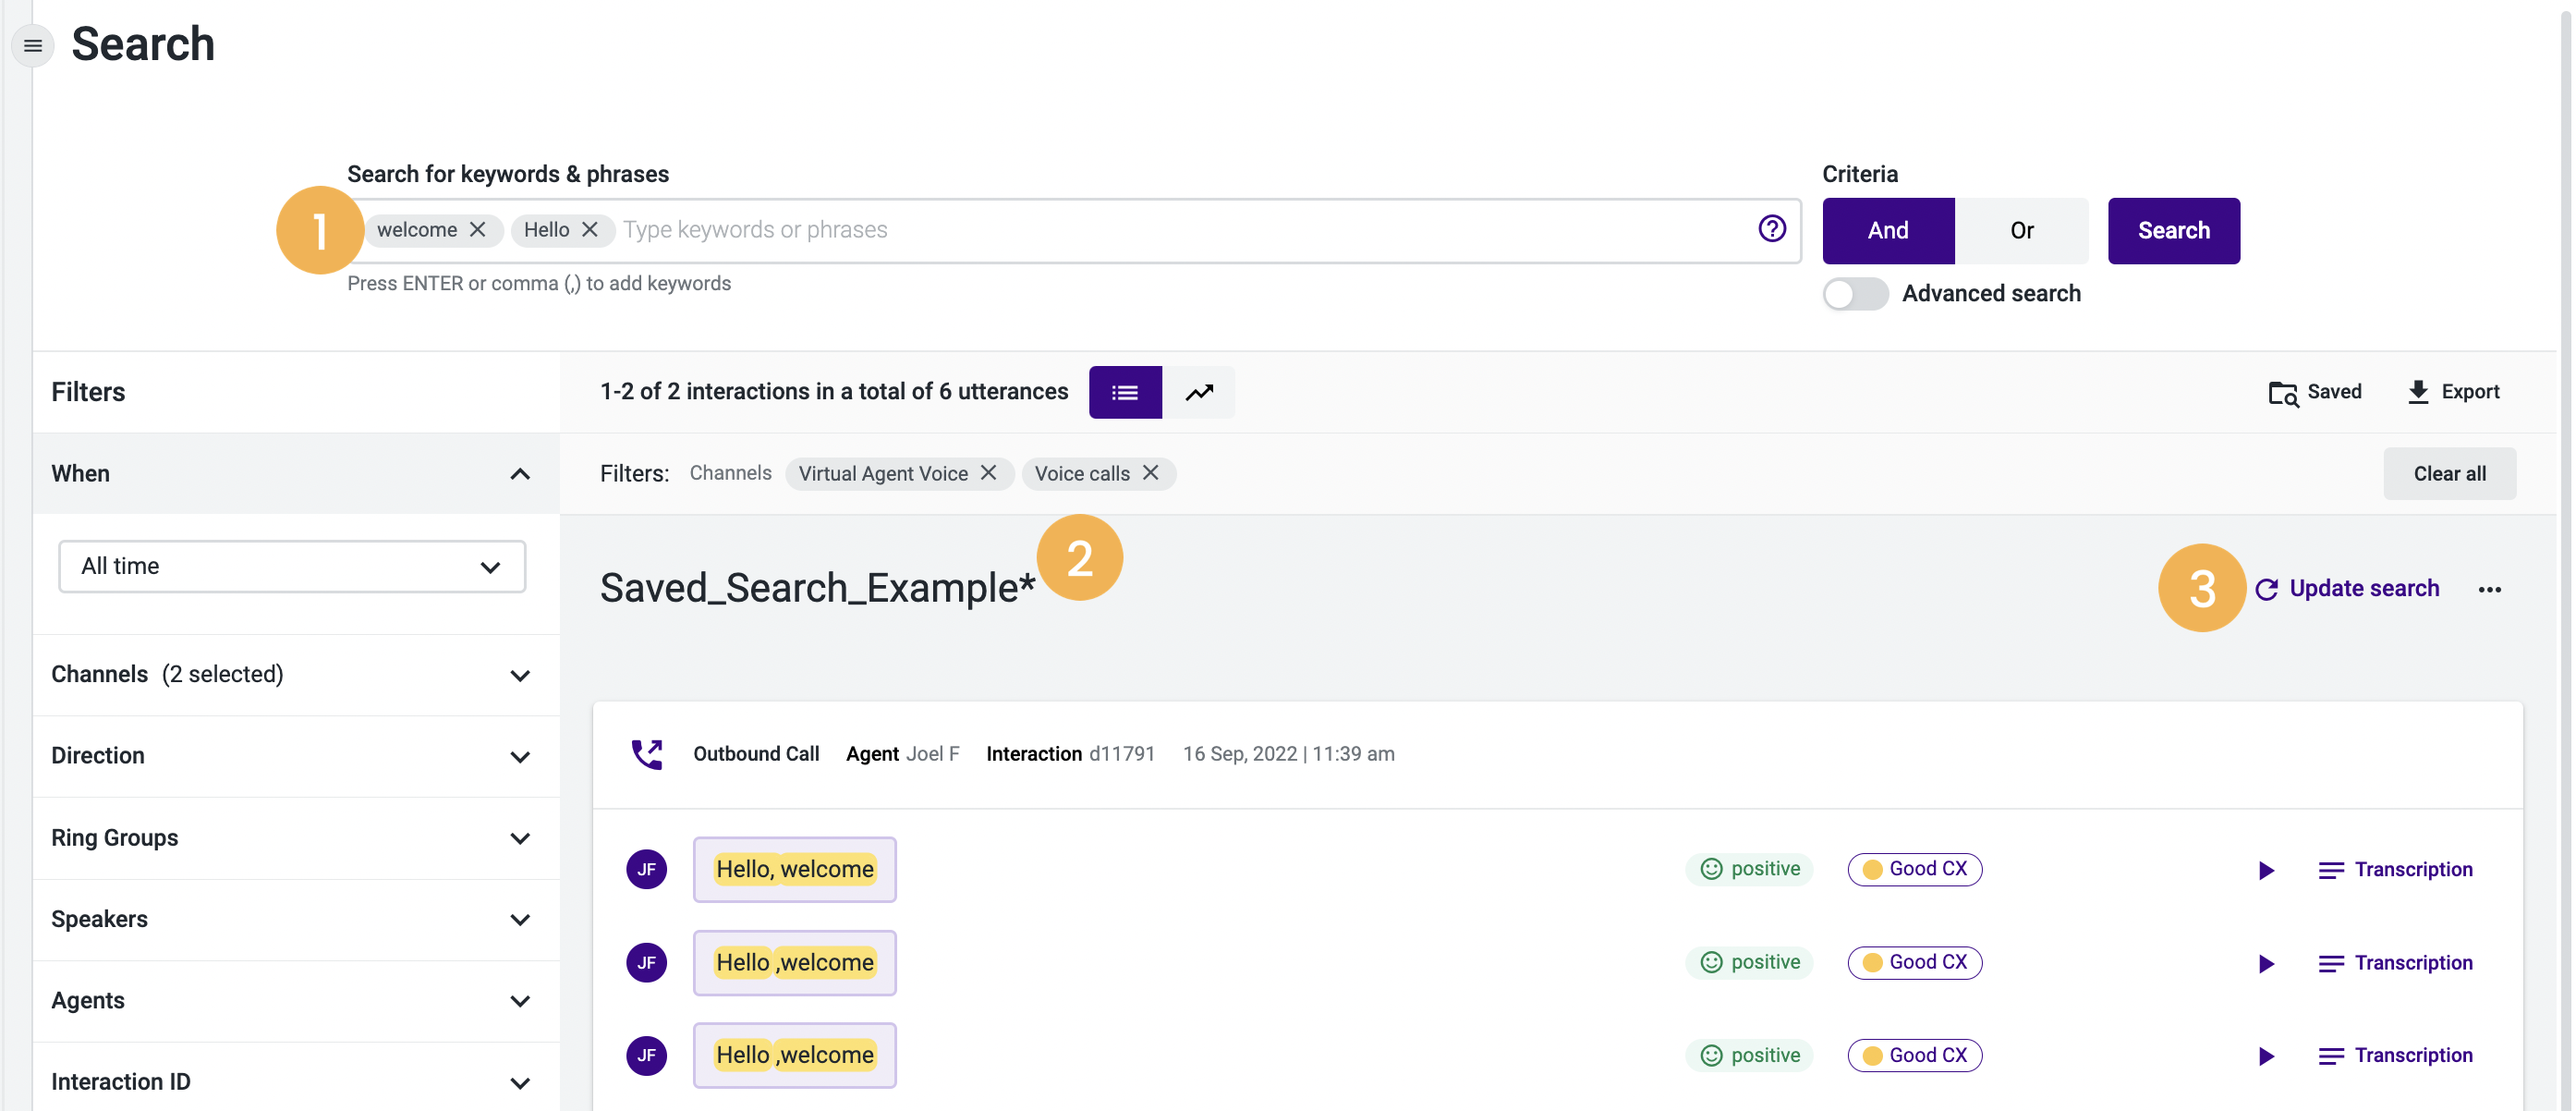Type in the keywords input field
The image size is (2576, 1111).
pos(900,229)
